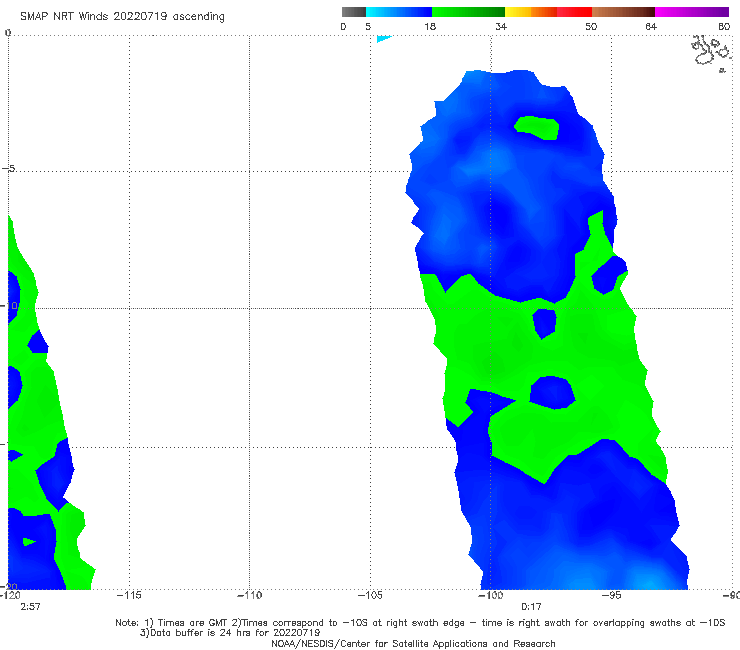
Task: Click the red segment of the color bar
Action: (x=574, y=12)
